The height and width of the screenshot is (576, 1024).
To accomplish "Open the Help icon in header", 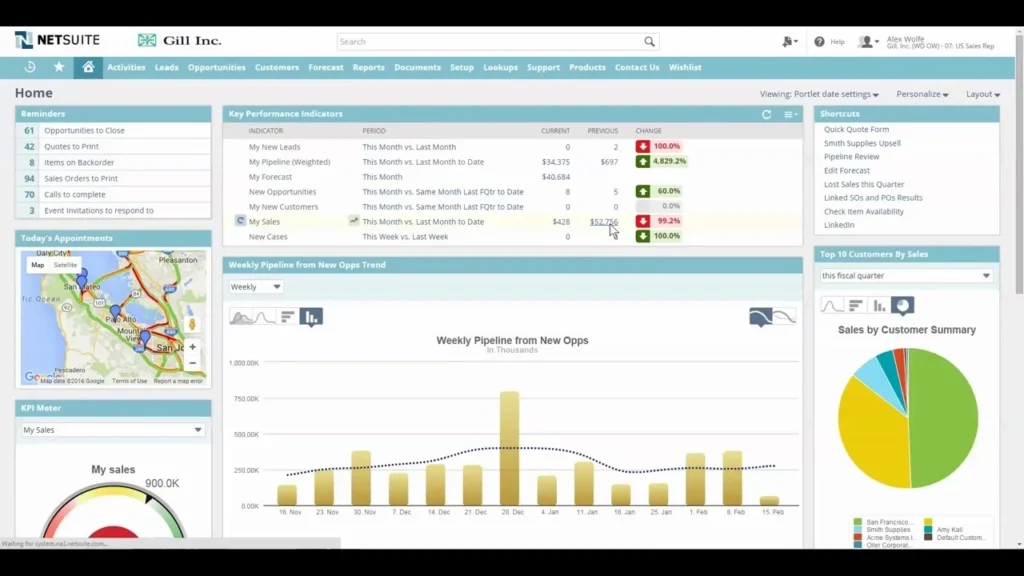I will (820, 42).
